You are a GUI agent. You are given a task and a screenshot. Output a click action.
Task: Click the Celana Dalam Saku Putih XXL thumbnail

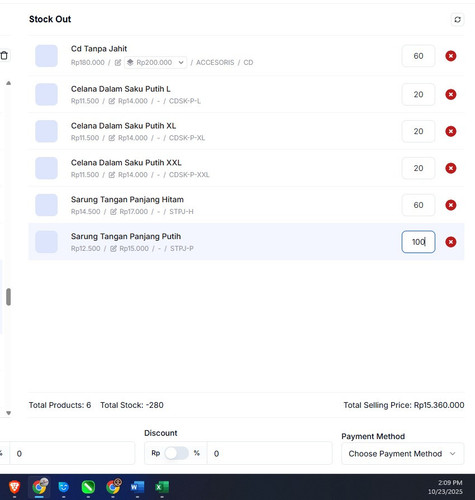coord(46,168)
